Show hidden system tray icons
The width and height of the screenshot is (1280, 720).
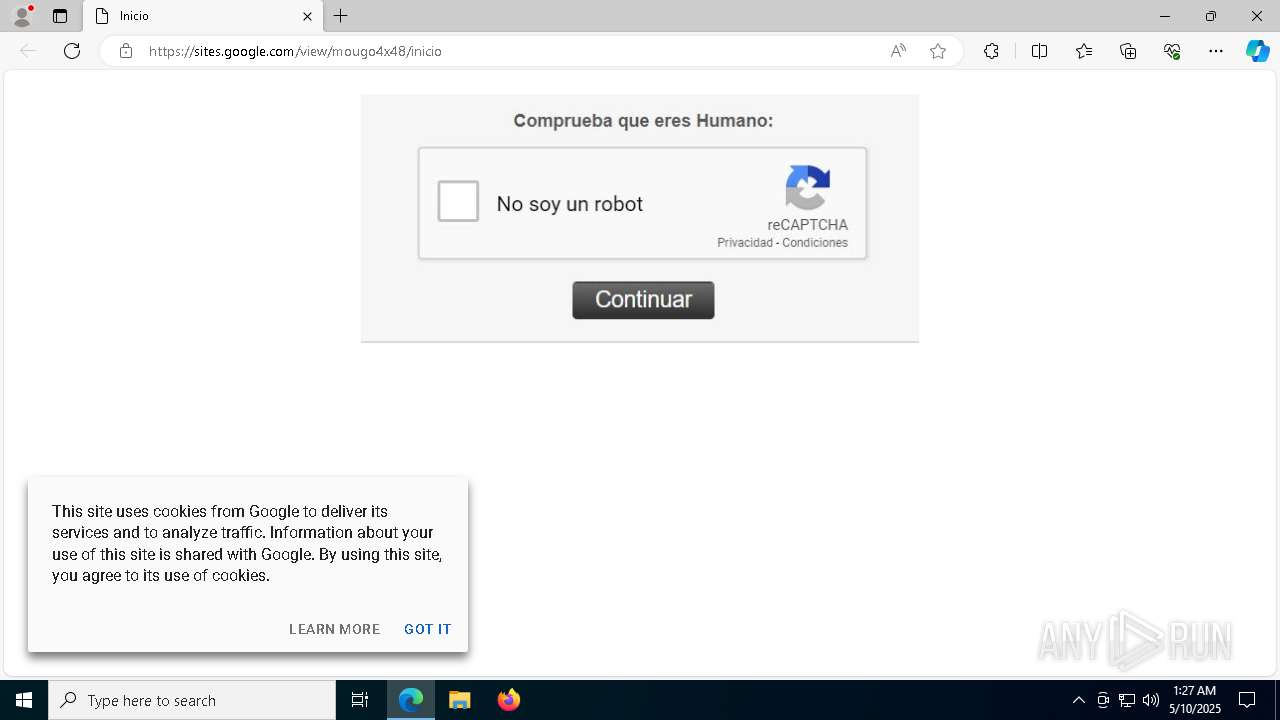tap(1078, 700)
